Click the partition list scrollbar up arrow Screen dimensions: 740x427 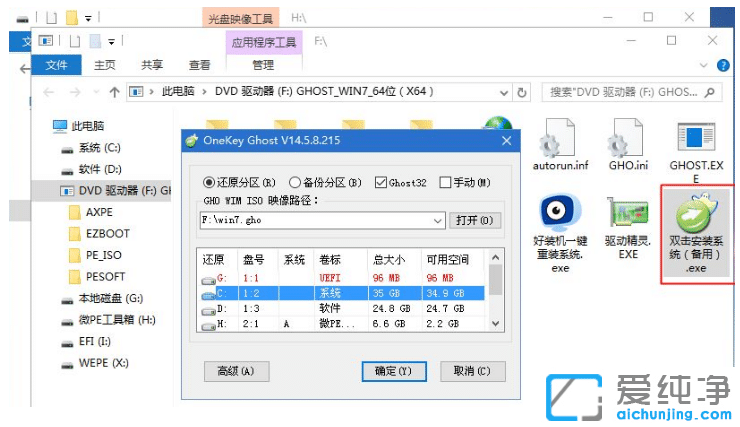(x=495, y=258)
